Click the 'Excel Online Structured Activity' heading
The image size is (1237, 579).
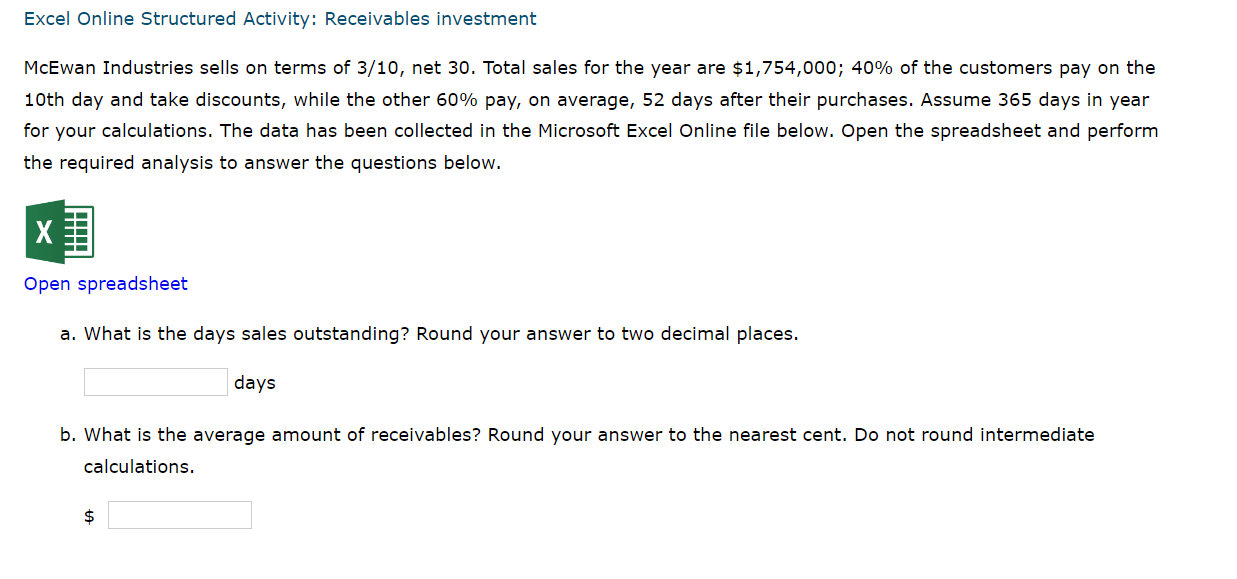click(280, 18)
